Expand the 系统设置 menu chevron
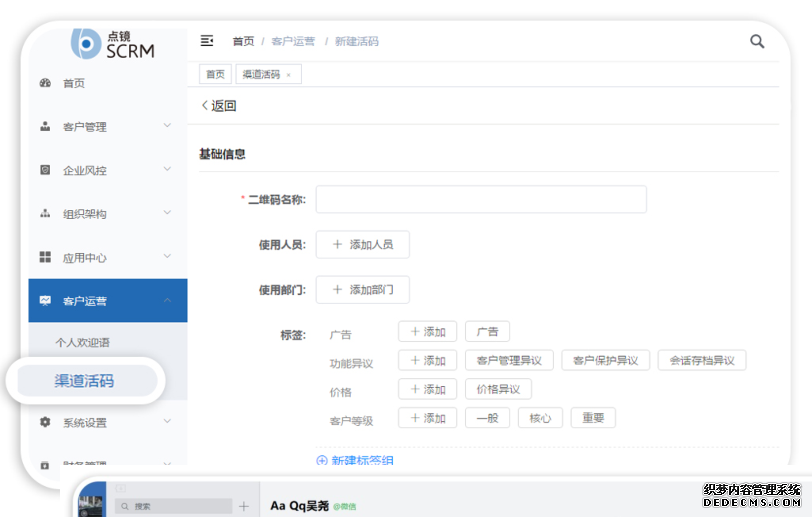 point(167,421)
